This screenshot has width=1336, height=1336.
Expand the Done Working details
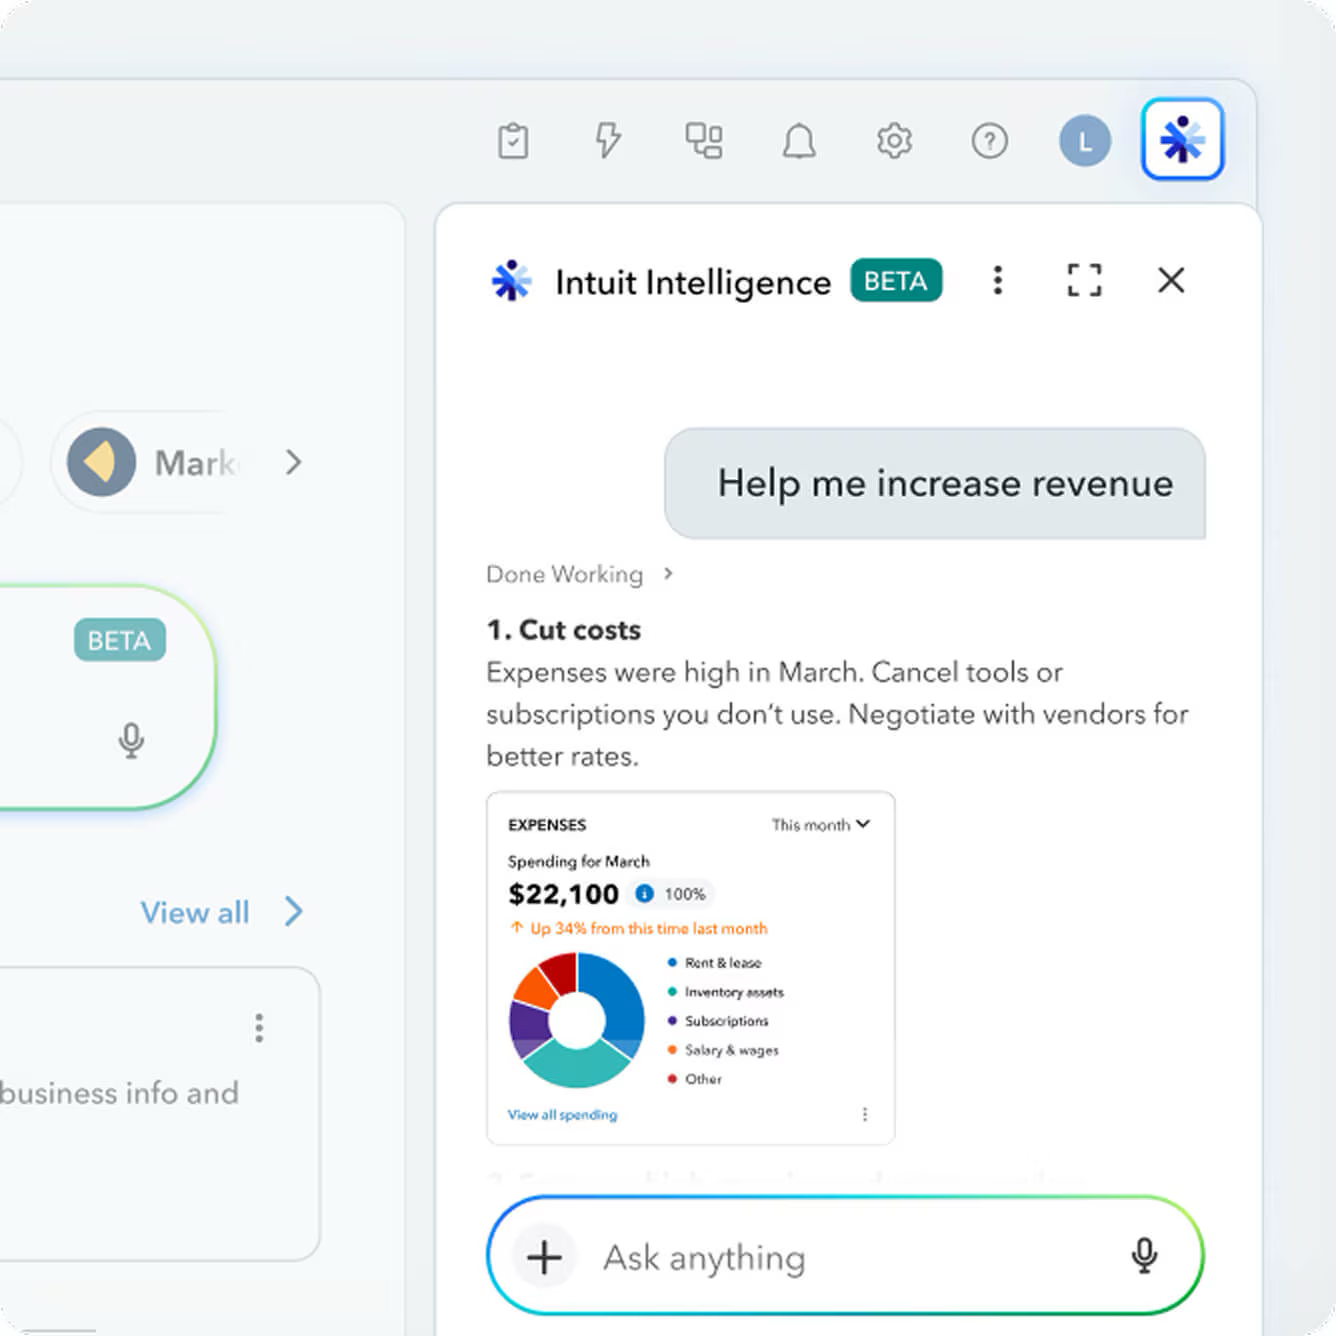pos(580,574)
